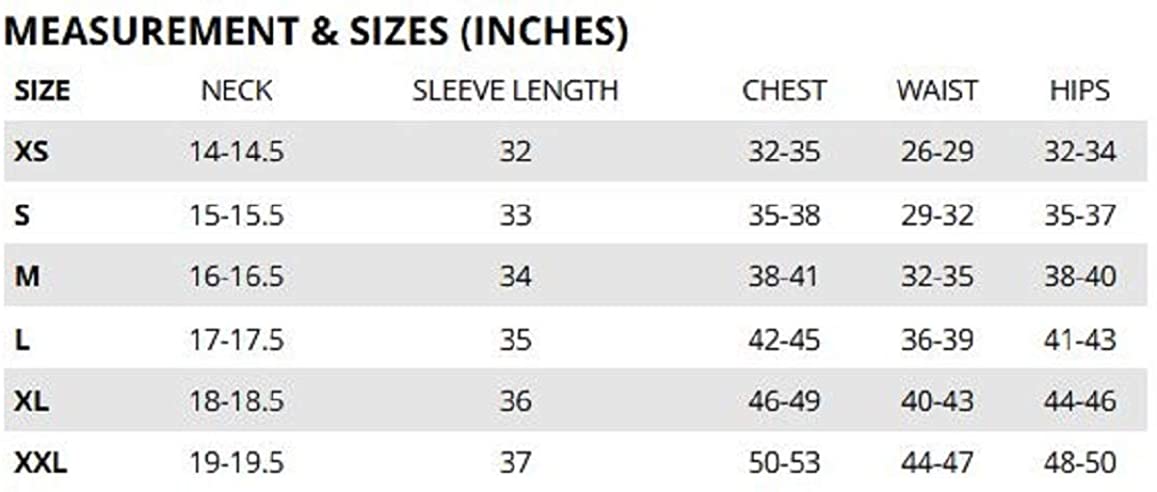Click hips measurement 48-50
The image size is (1157, 492).
click(x=1079, y=463)
